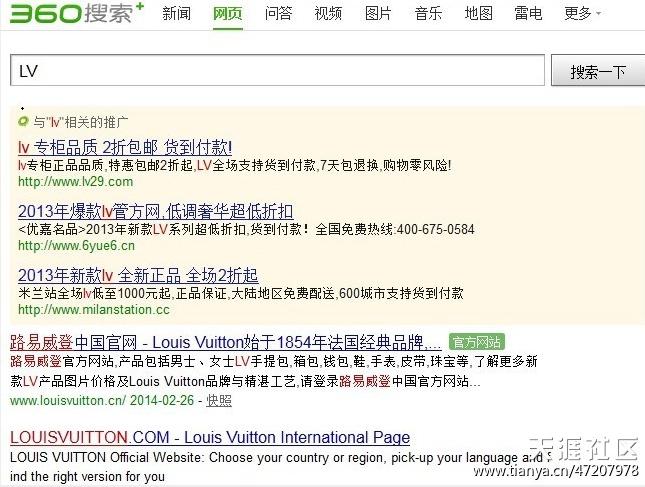Click the URL http://www.lv29.com
Screen dimensions: 645x487
coord(75,181)
